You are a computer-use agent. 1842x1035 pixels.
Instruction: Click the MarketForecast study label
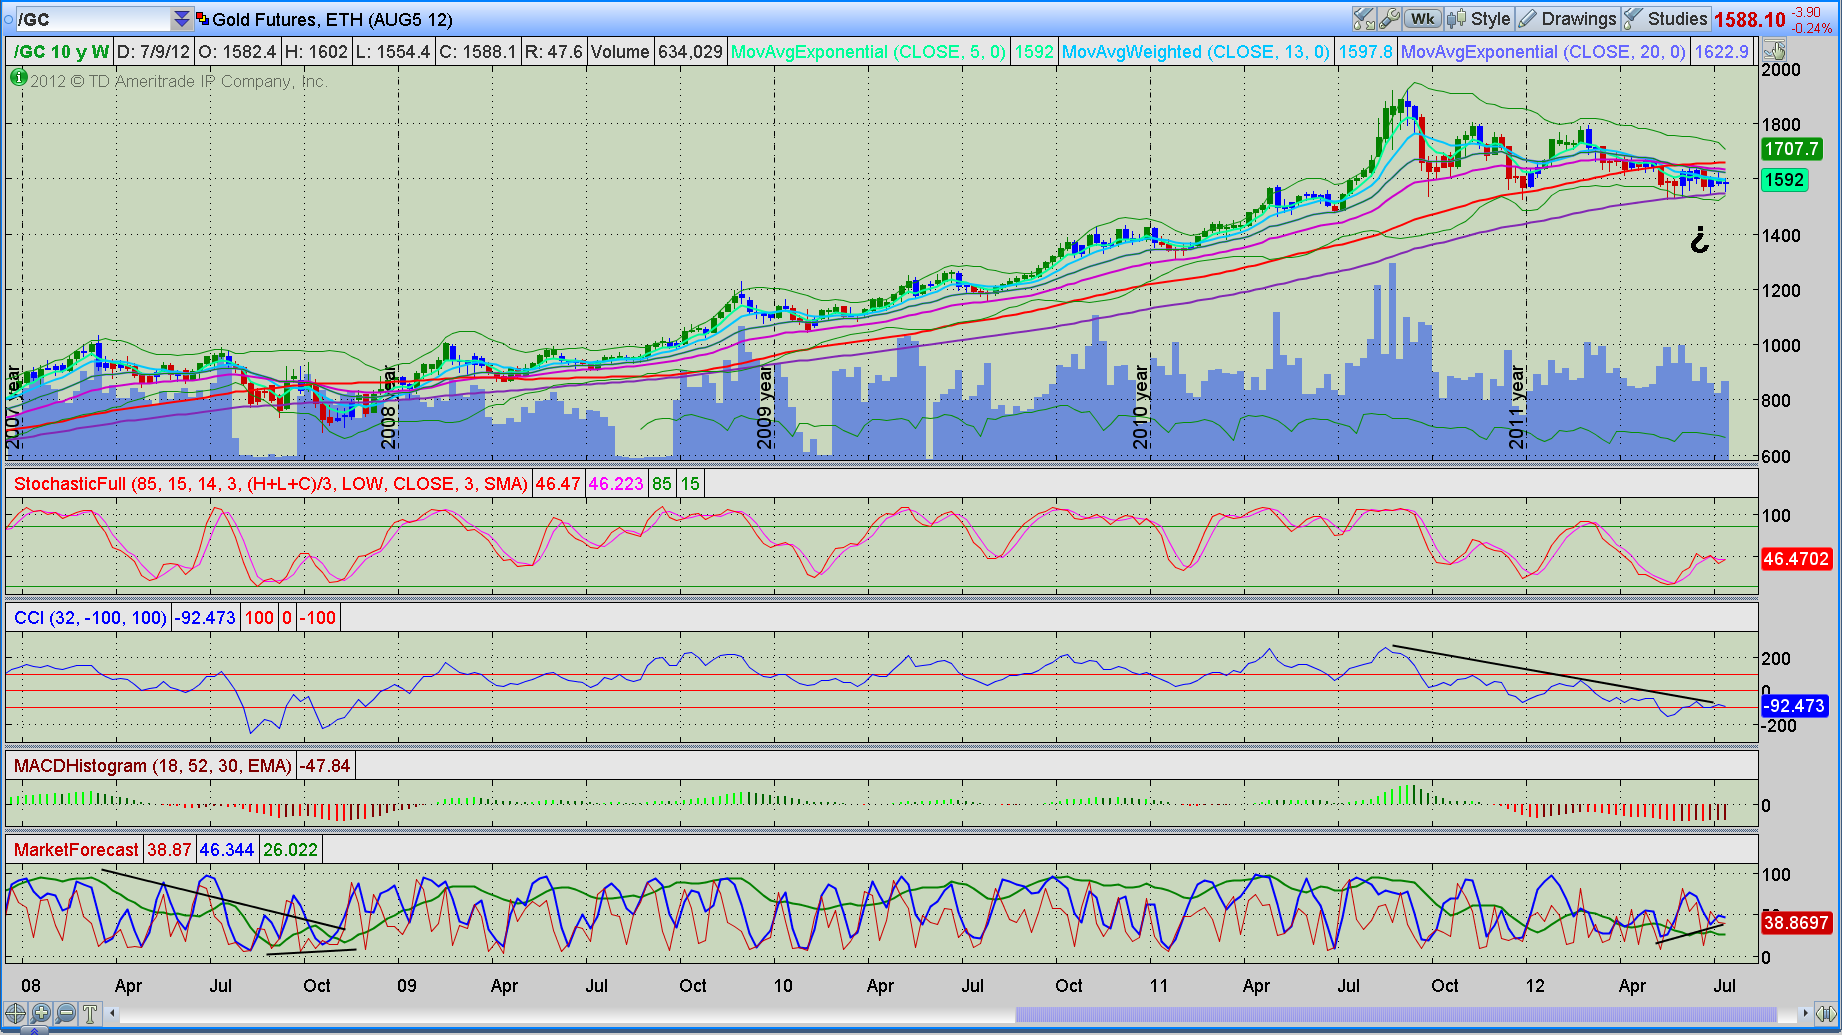point(76,850)
